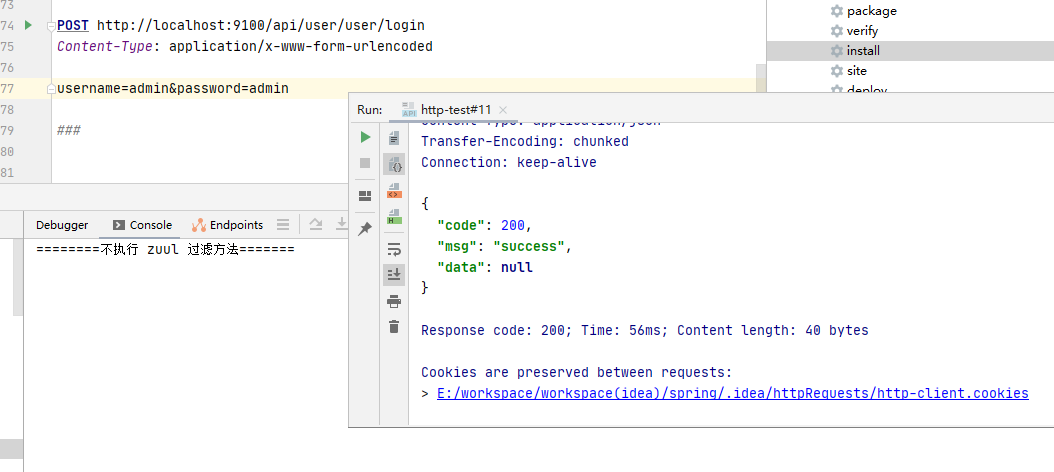This screenshot has height=472, width=1054.
Task: Clear all output with trash icon
Action: point(394,327)
